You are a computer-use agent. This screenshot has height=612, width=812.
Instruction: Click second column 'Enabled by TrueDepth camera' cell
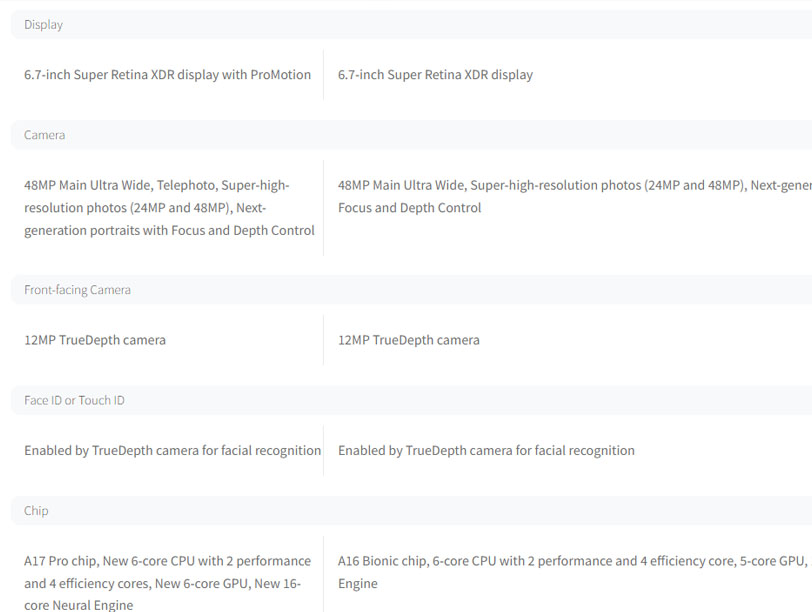(486, 450)
